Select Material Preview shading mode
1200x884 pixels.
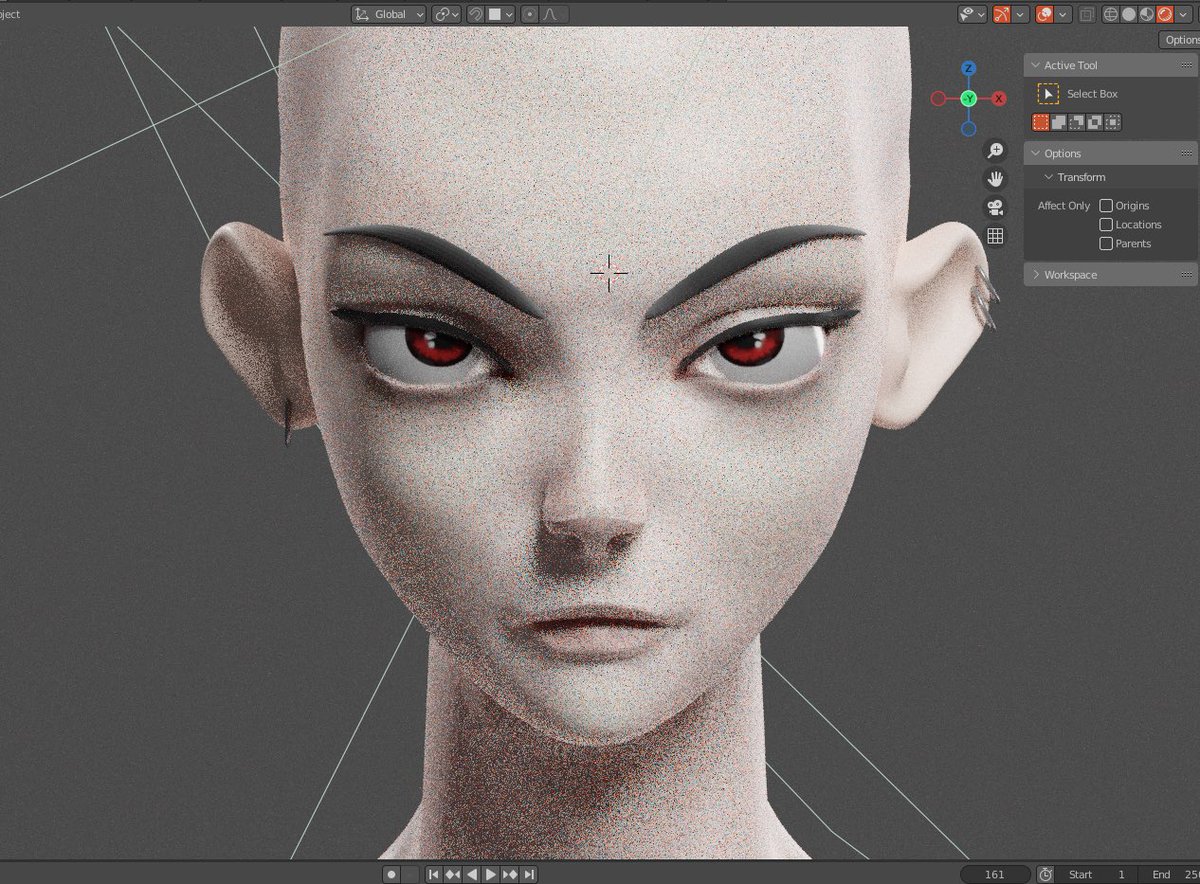pos(1146,14)
